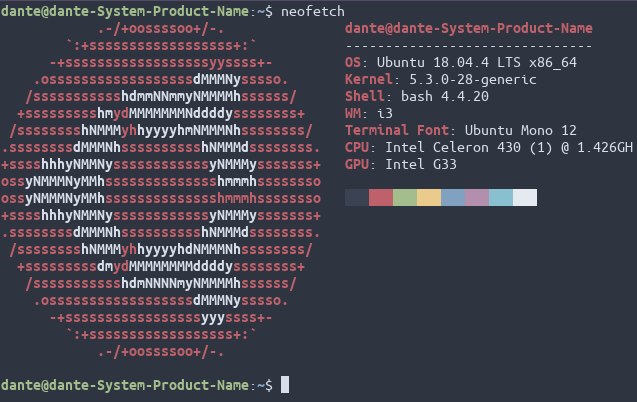Click the cyan palette swatch
The height and width of the screenshot is (402, 637).
[500, 197]
